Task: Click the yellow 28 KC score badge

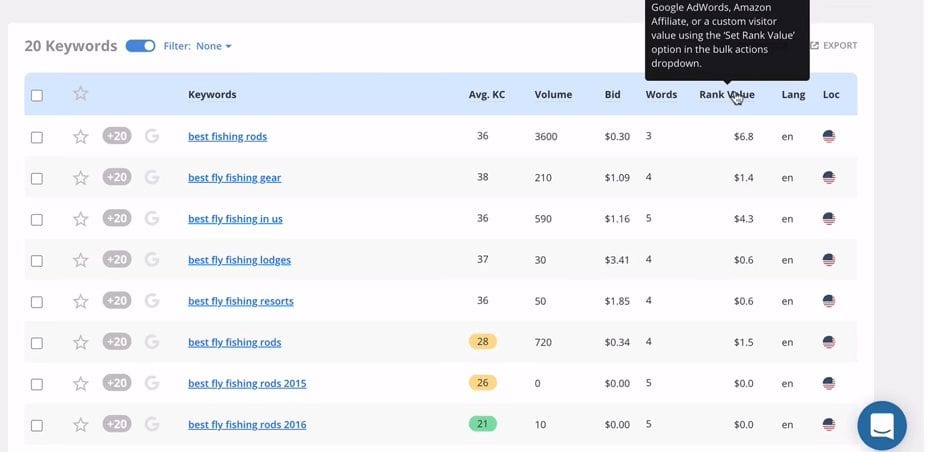Action: pos(482,342)
